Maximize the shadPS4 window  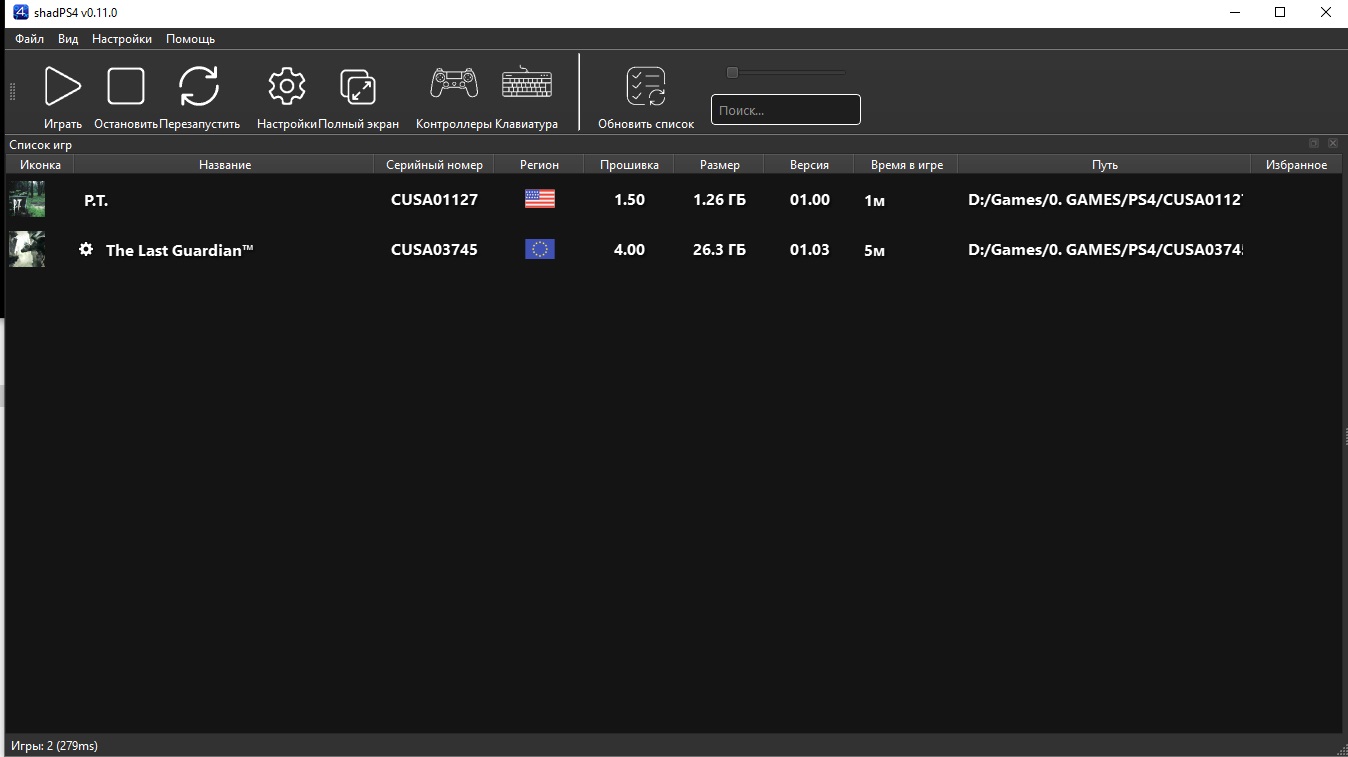(x=1280, y=13)
